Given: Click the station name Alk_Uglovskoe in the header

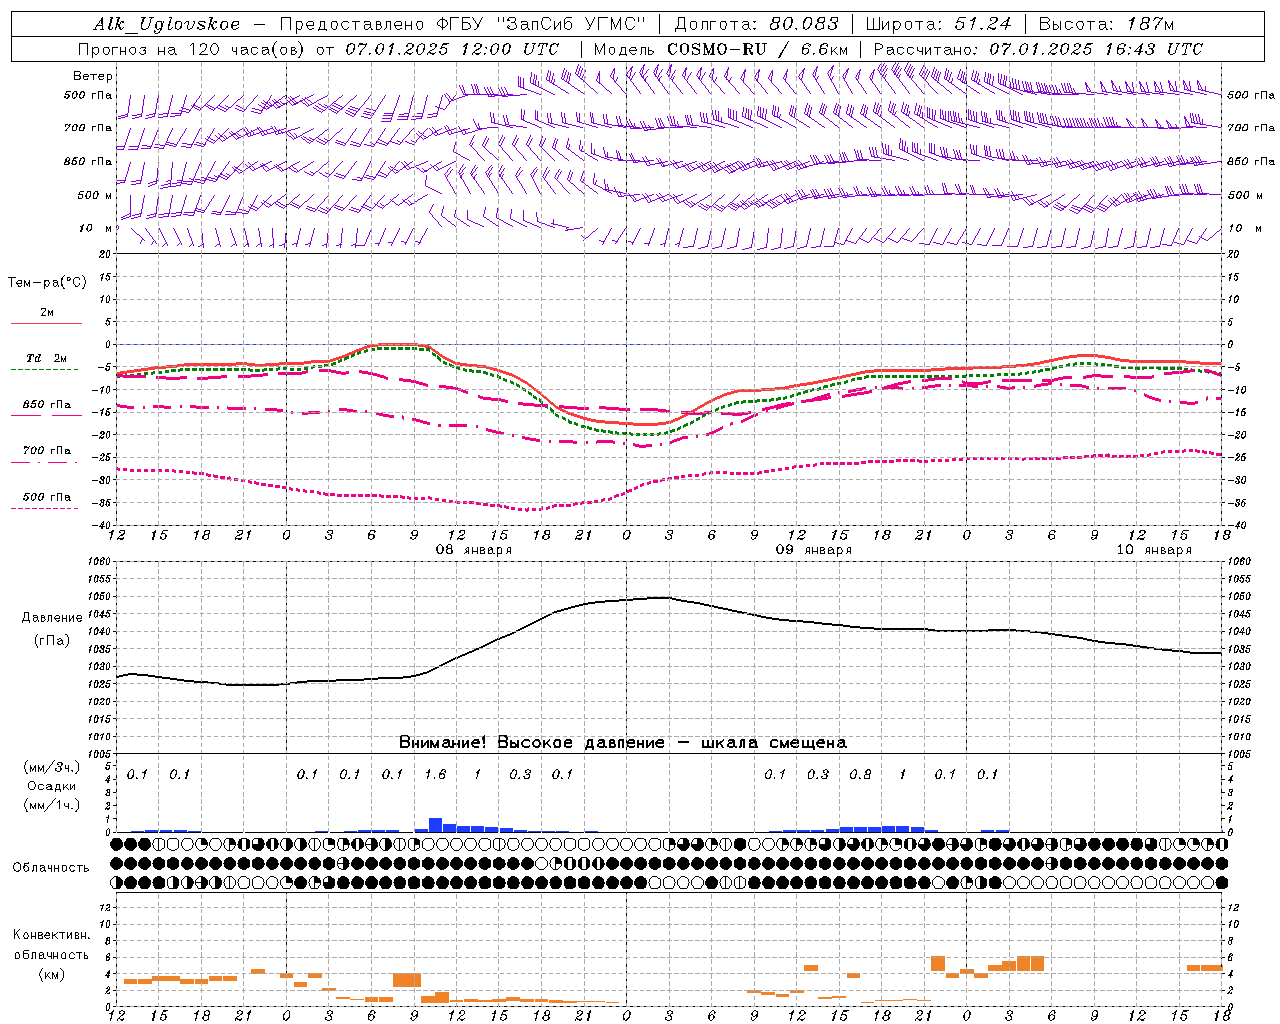Looking at the screenshot, I should (x=167, y=24).
